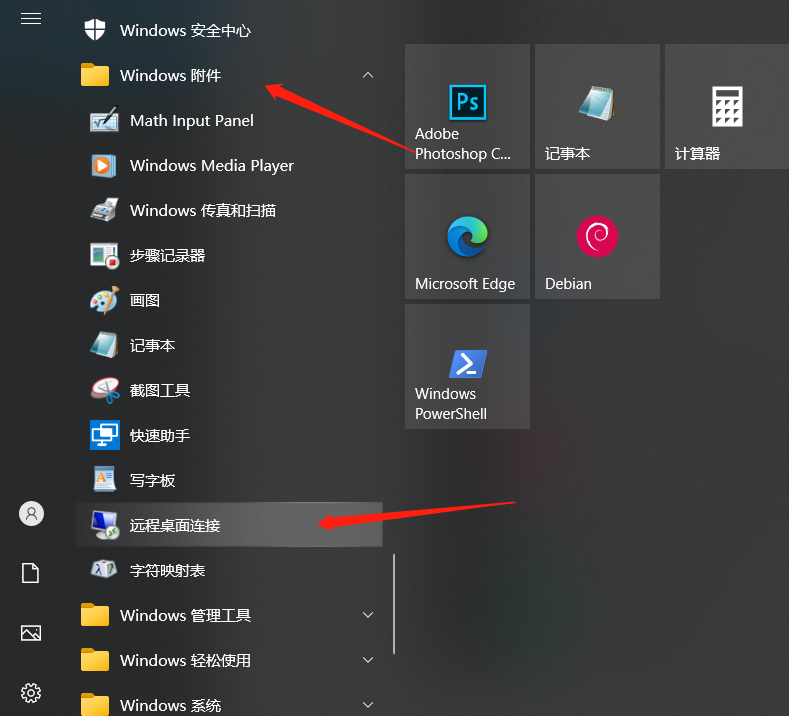
Task: Expand Windows 管理工具 chevron
Action: pos(368,615)
